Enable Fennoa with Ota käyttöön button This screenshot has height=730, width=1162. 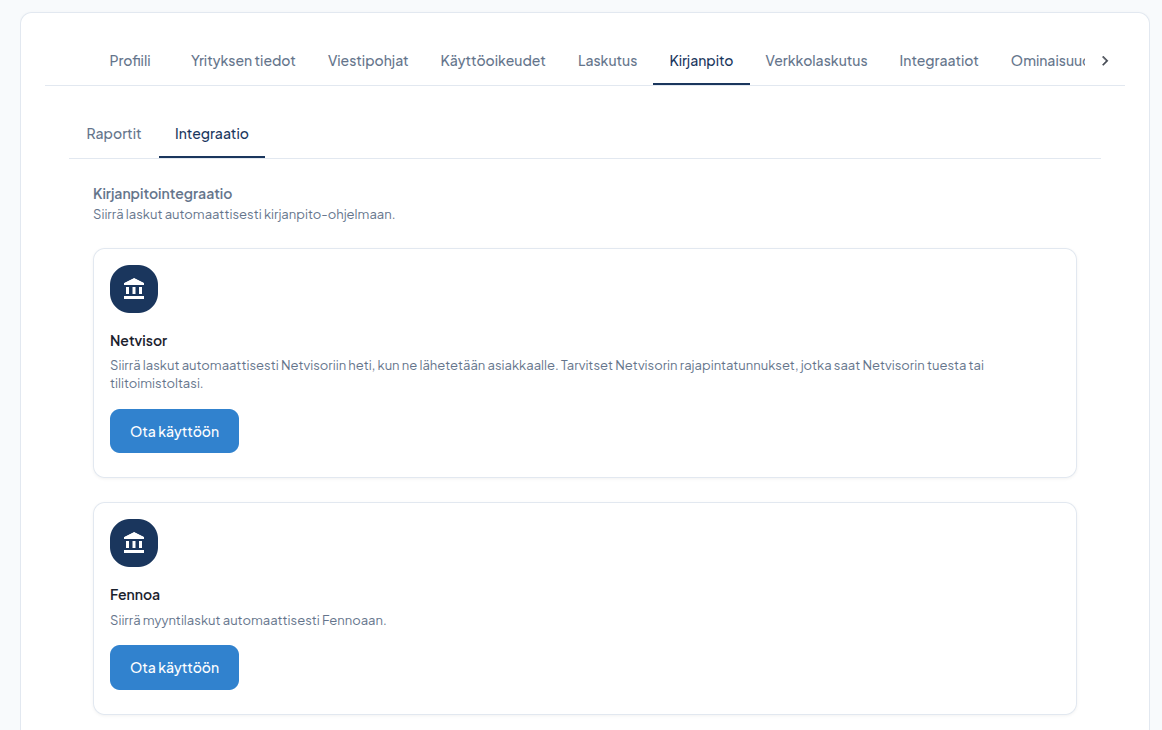point(174,668)
